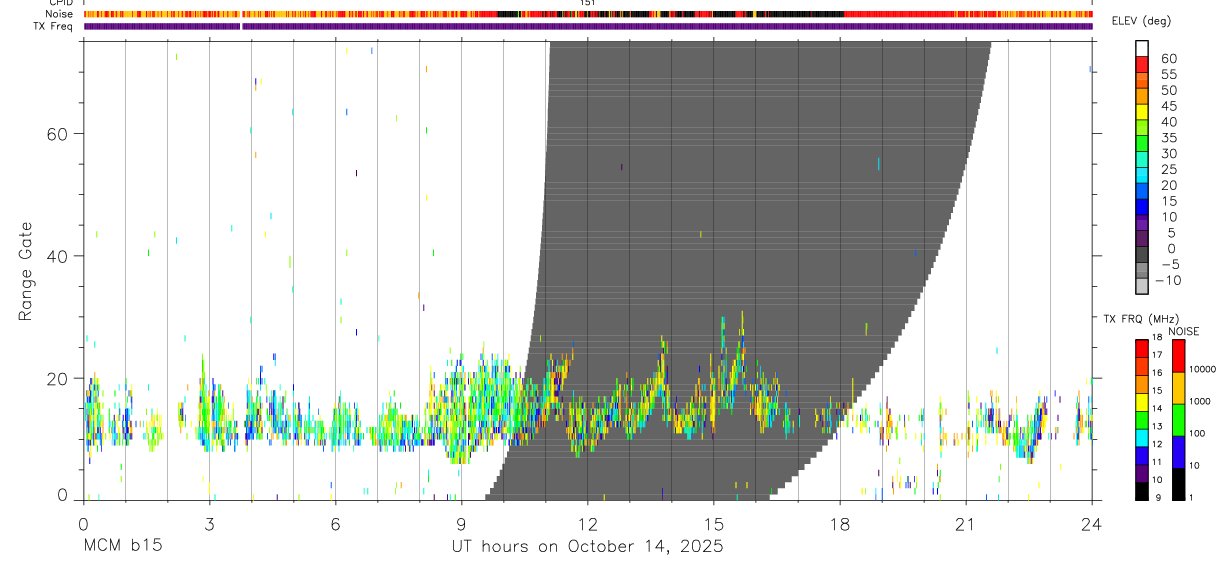Pick the red 17–18 MHz TX FRQ swatch
The height and width of the screenshot is (567, 1228).
pos(1141,349)
